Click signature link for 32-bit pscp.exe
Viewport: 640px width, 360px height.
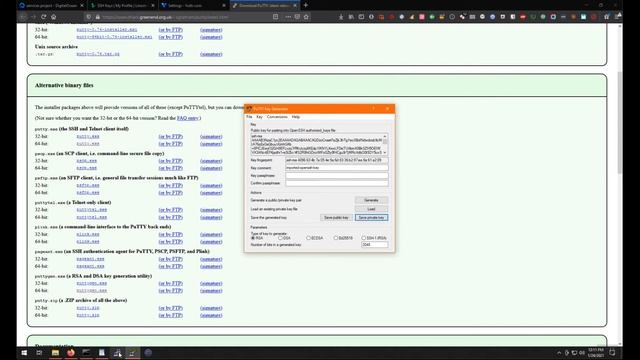tap(211, 161)
